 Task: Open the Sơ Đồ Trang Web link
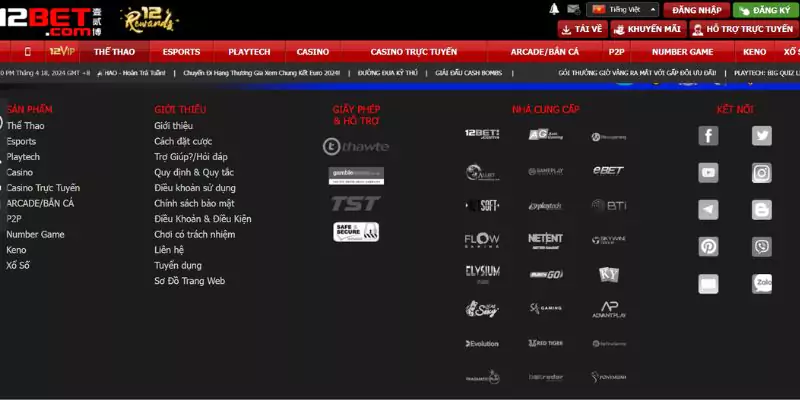tap(189, 281)
